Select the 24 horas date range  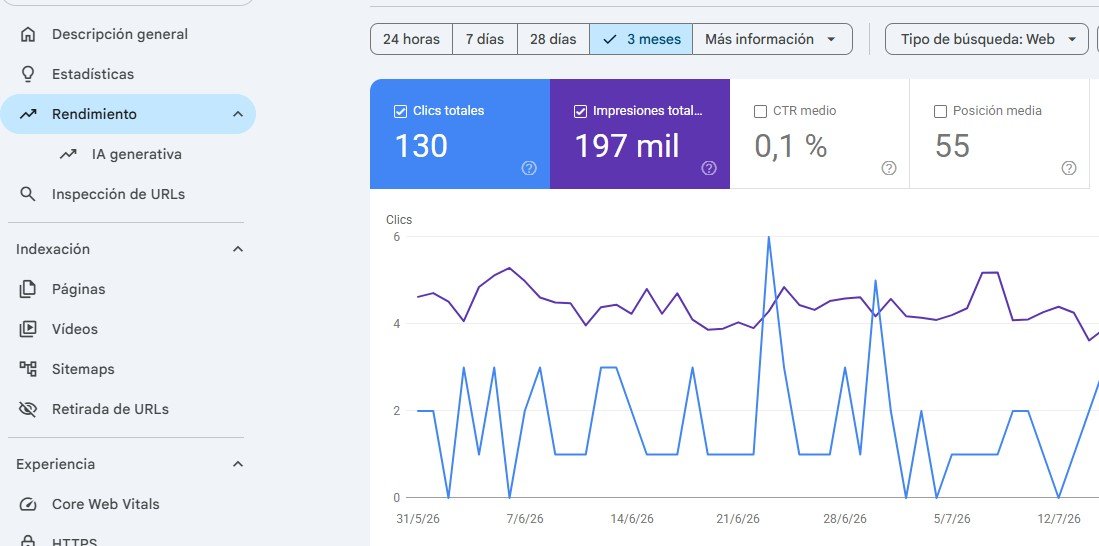pyautogui.click(x=411, y=39)
